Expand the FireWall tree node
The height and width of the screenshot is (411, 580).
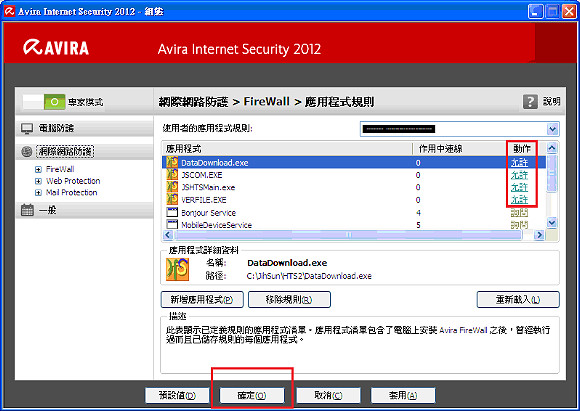point(38,169)
